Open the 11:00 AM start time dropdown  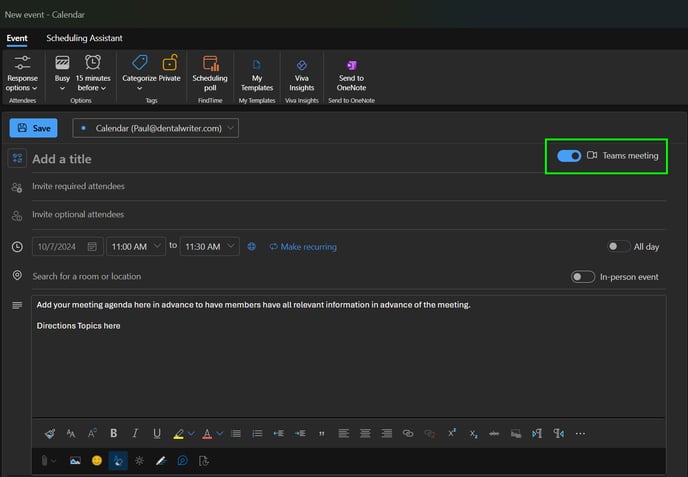136,247
